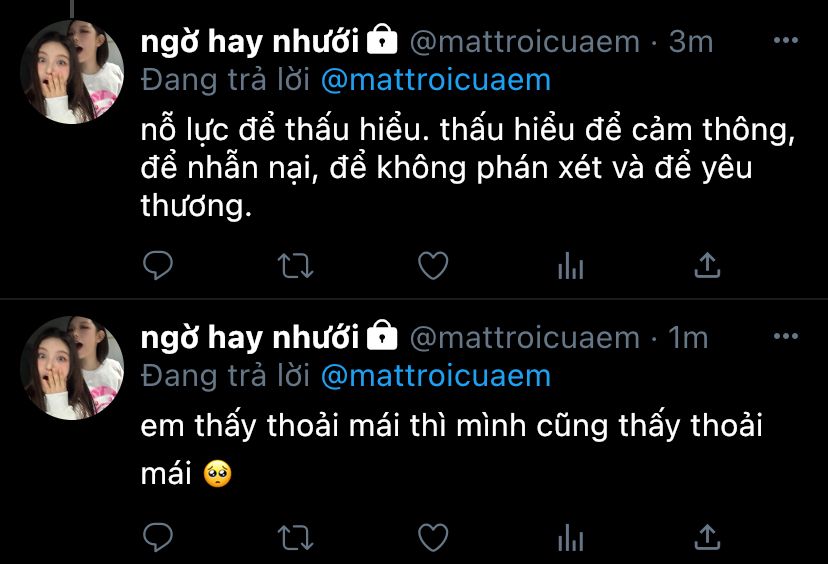Open the 'ngờ hay nhưới' display name on the first tweet
The height and width of the screenshot is (564, 828).
[x=250, y=42]
